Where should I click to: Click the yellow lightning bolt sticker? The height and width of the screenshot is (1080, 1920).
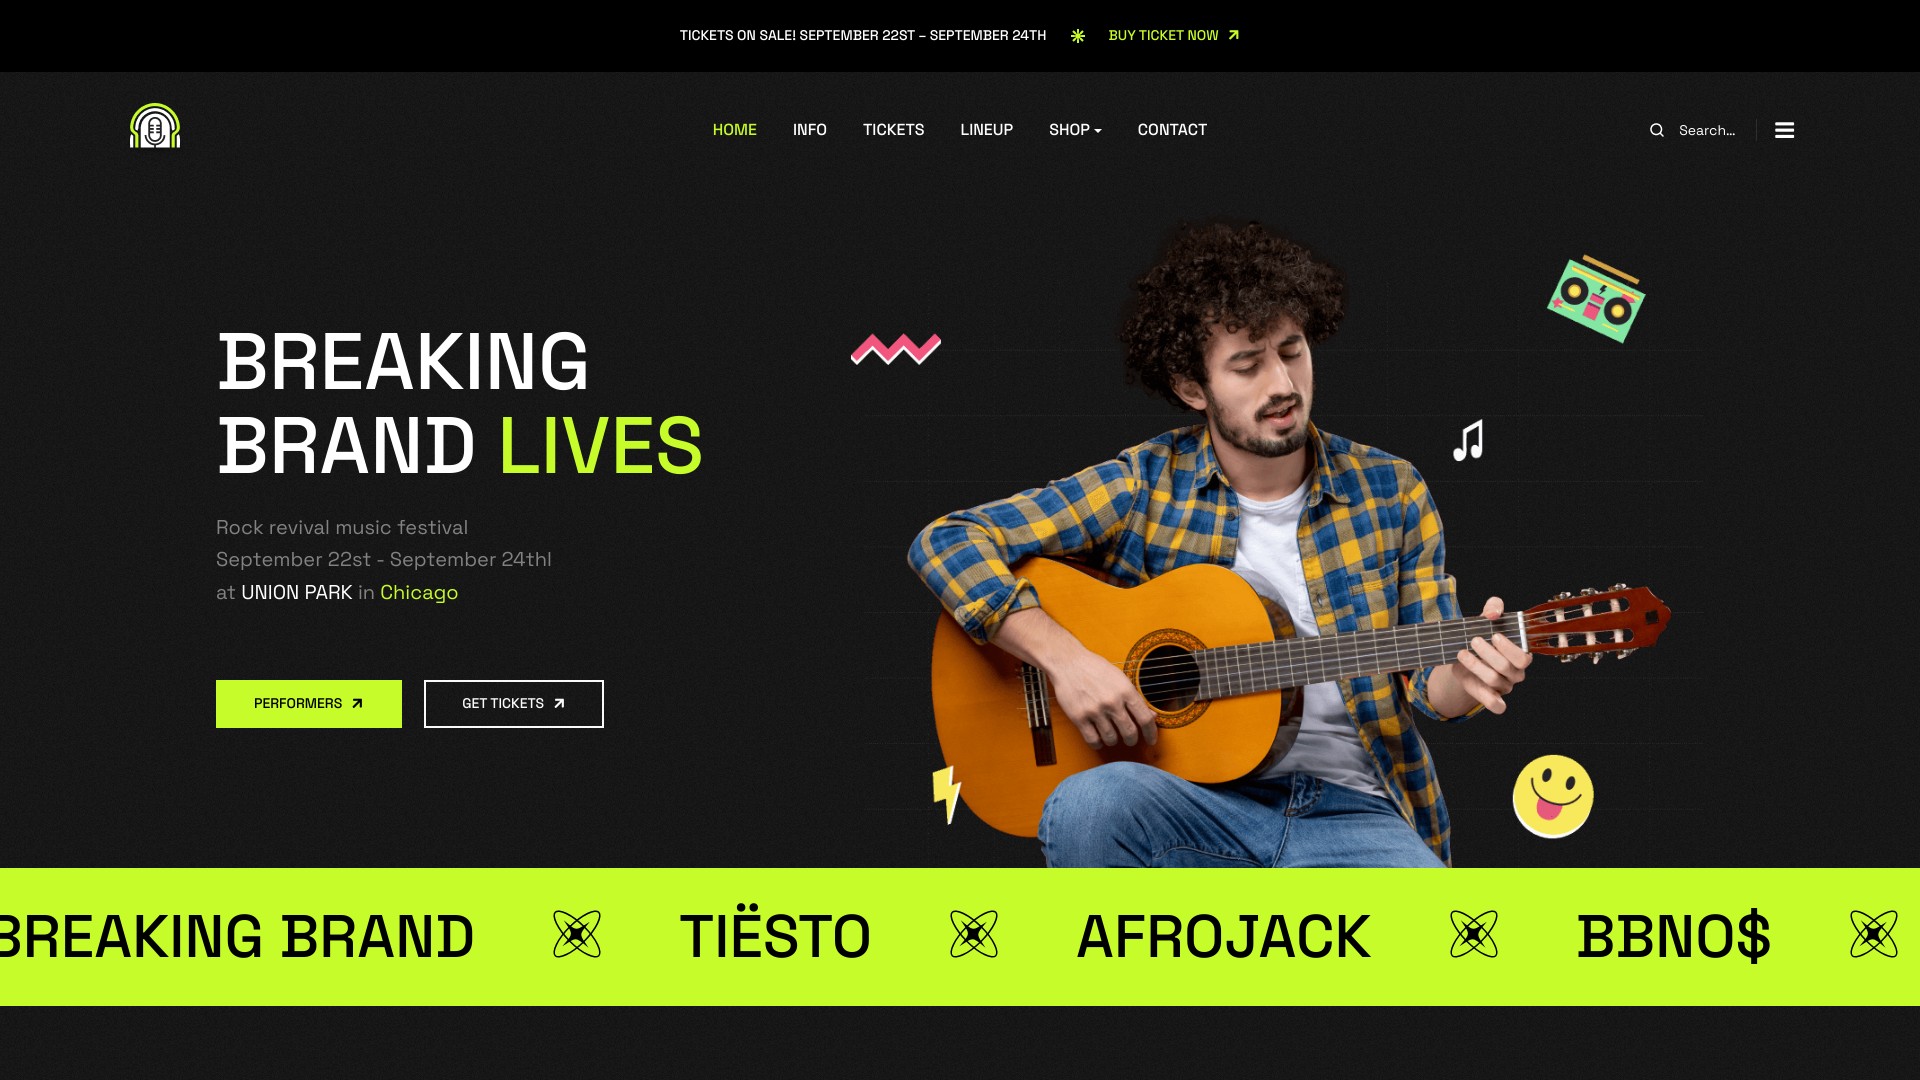(x=946, y=795)
